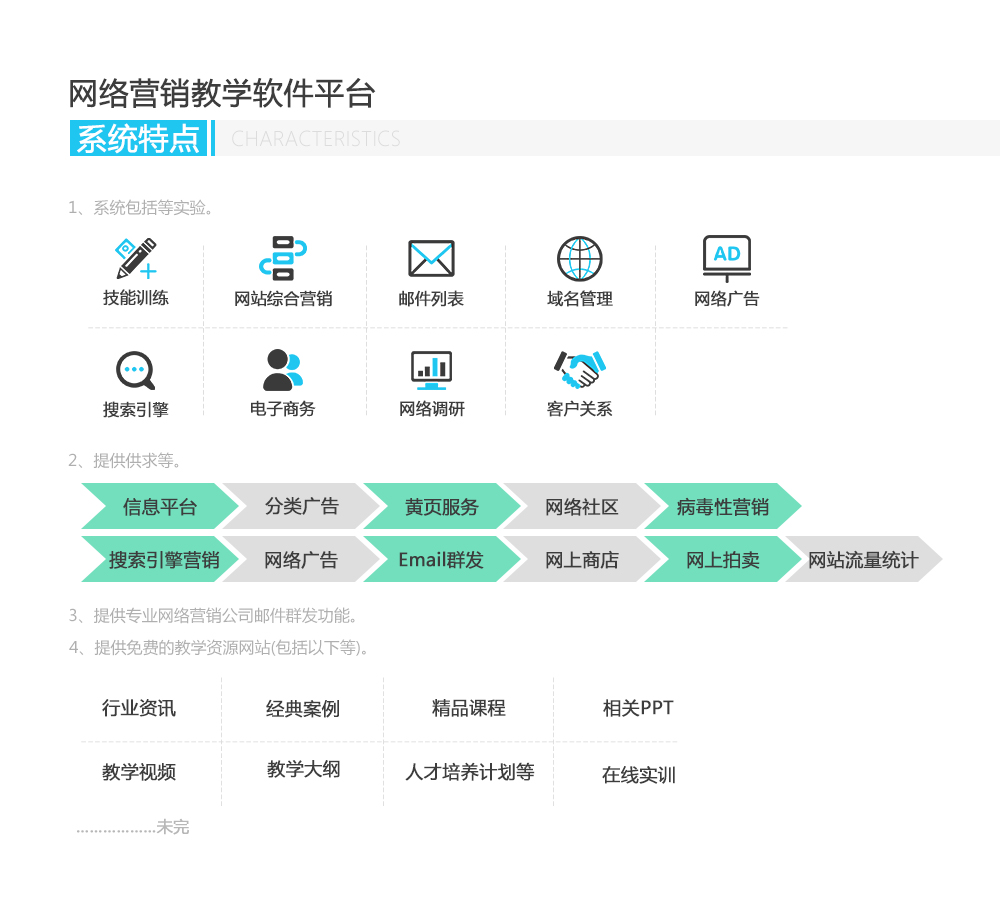Select the 网络广告 AD monitor icon
The height and width of the screenshot is (900, 1000).
(727, 258)
